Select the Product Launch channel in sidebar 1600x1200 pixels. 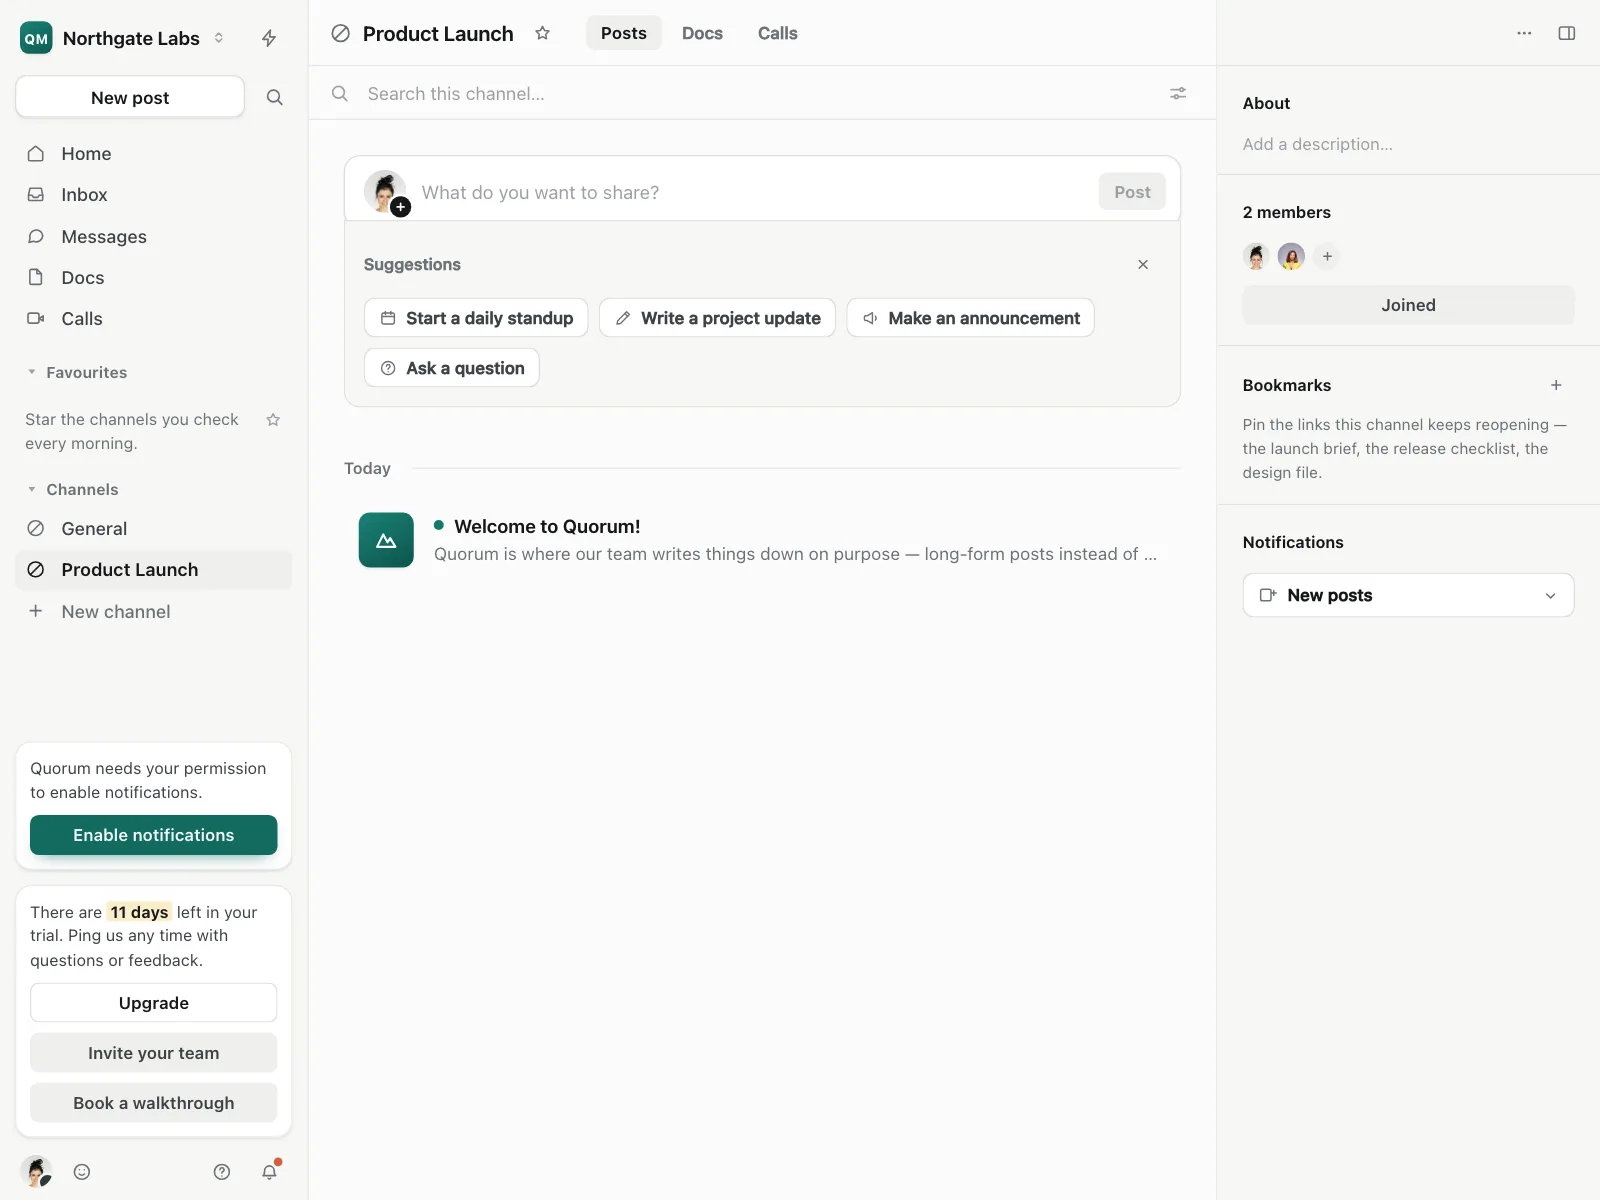[x=154, y=570]
